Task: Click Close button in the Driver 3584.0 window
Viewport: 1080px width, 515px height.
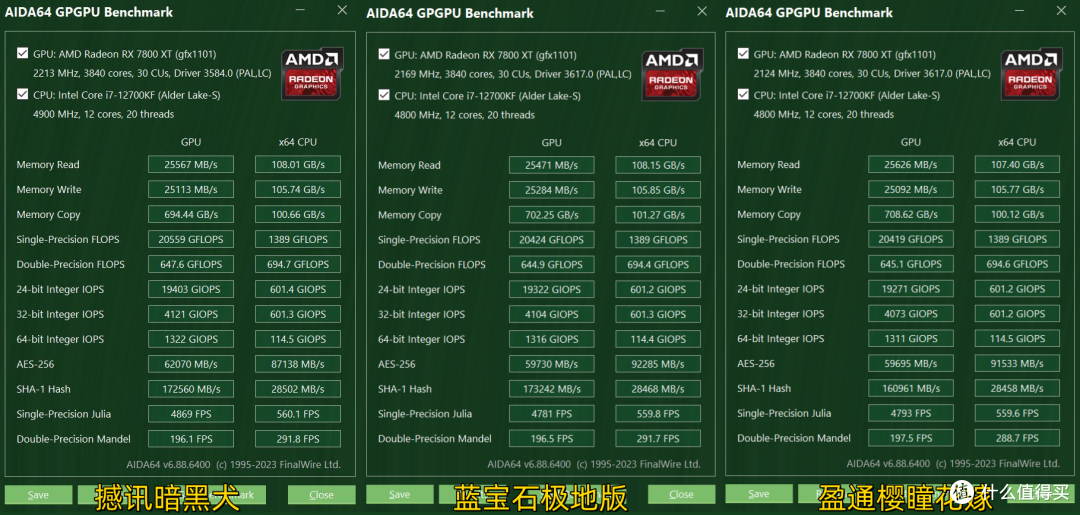Action: click(322, 494)
